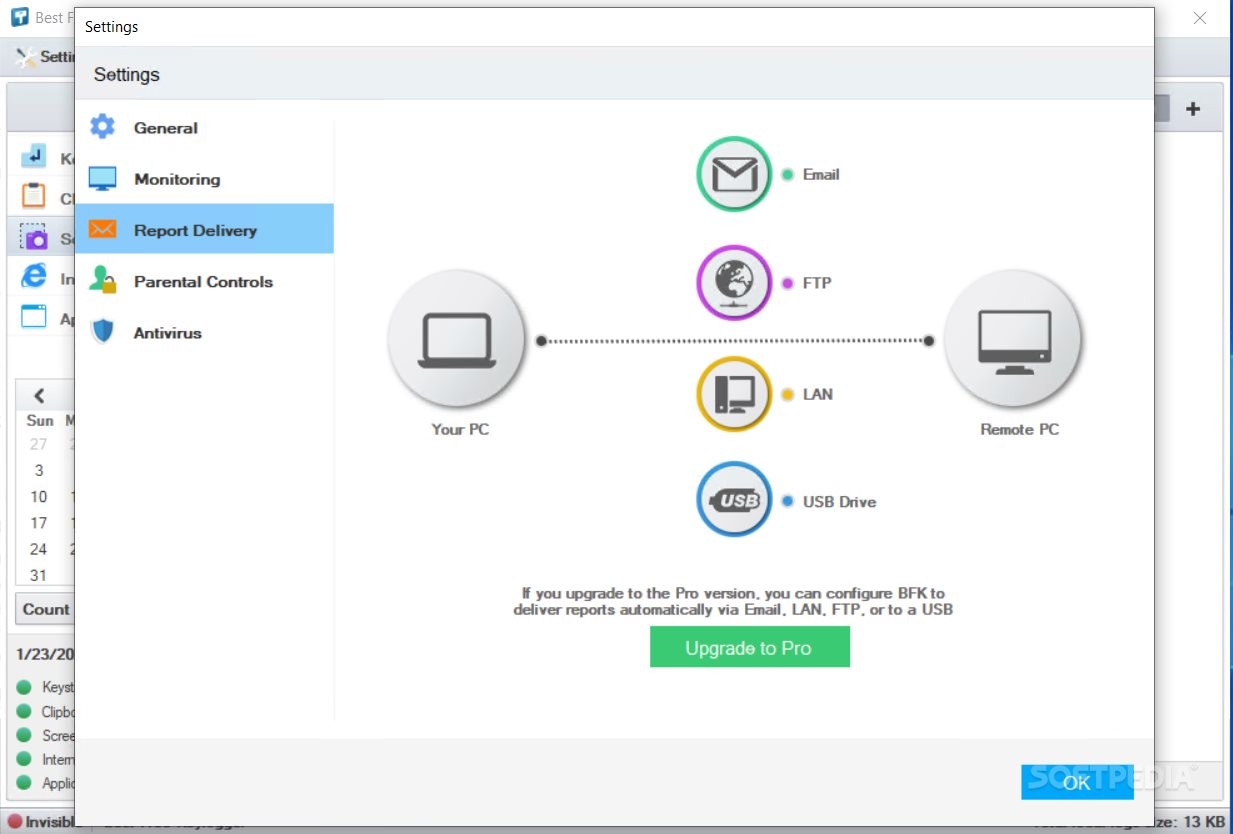The width and height of the screenshot is (1233, 834).
Task: Click the Your PC laptop icon
Action: tap(457, 341)
